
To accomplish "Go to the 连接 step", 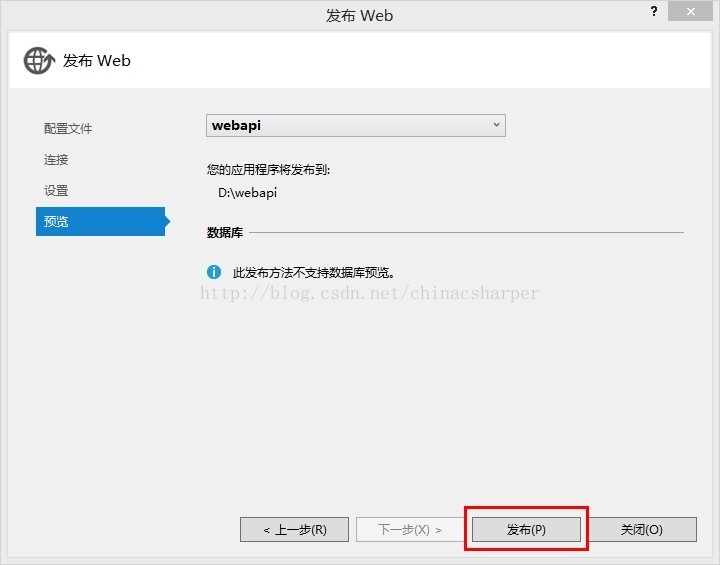I will tap(56, 160).
